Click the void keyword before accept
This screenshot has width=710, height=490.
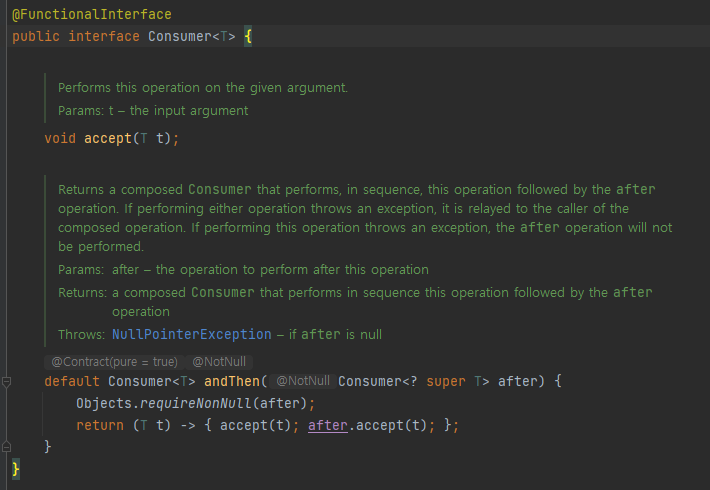coord(60,138)
